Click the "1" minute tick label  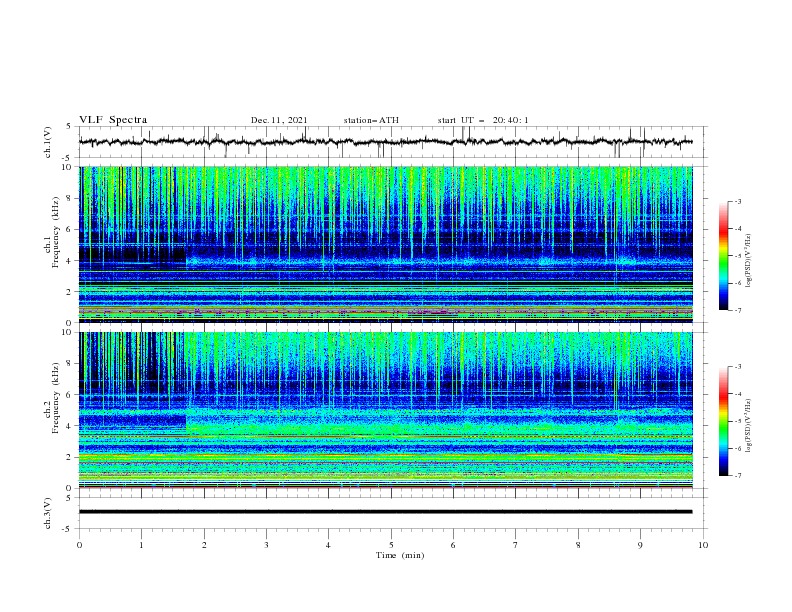click(141, 545)
